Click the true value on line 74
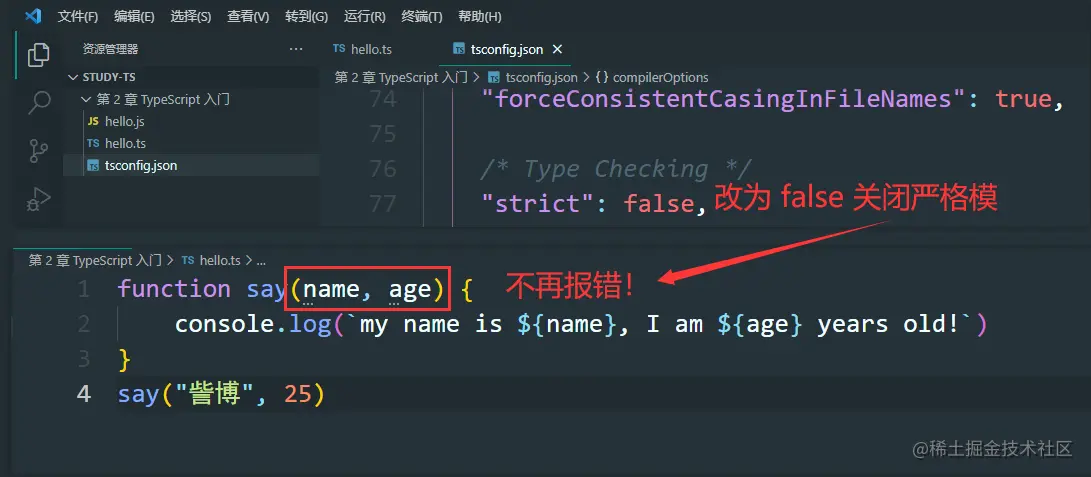 tap(1023, 99)
